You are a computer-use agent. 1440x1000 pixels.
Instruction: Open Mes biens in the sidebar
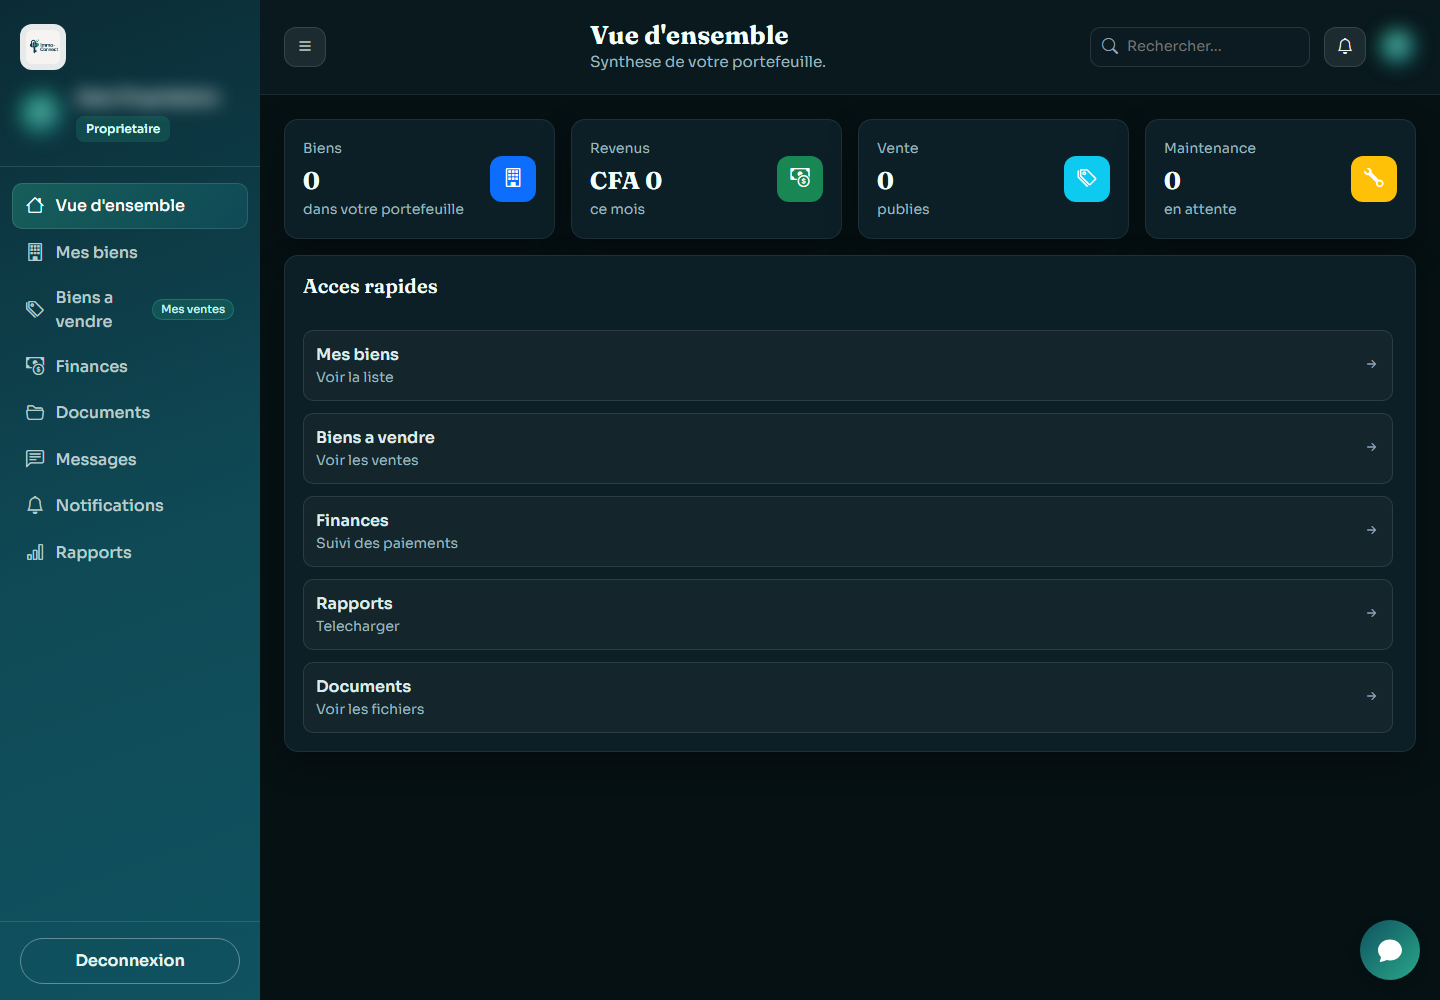pyautogui.click(x=130, y=253)
